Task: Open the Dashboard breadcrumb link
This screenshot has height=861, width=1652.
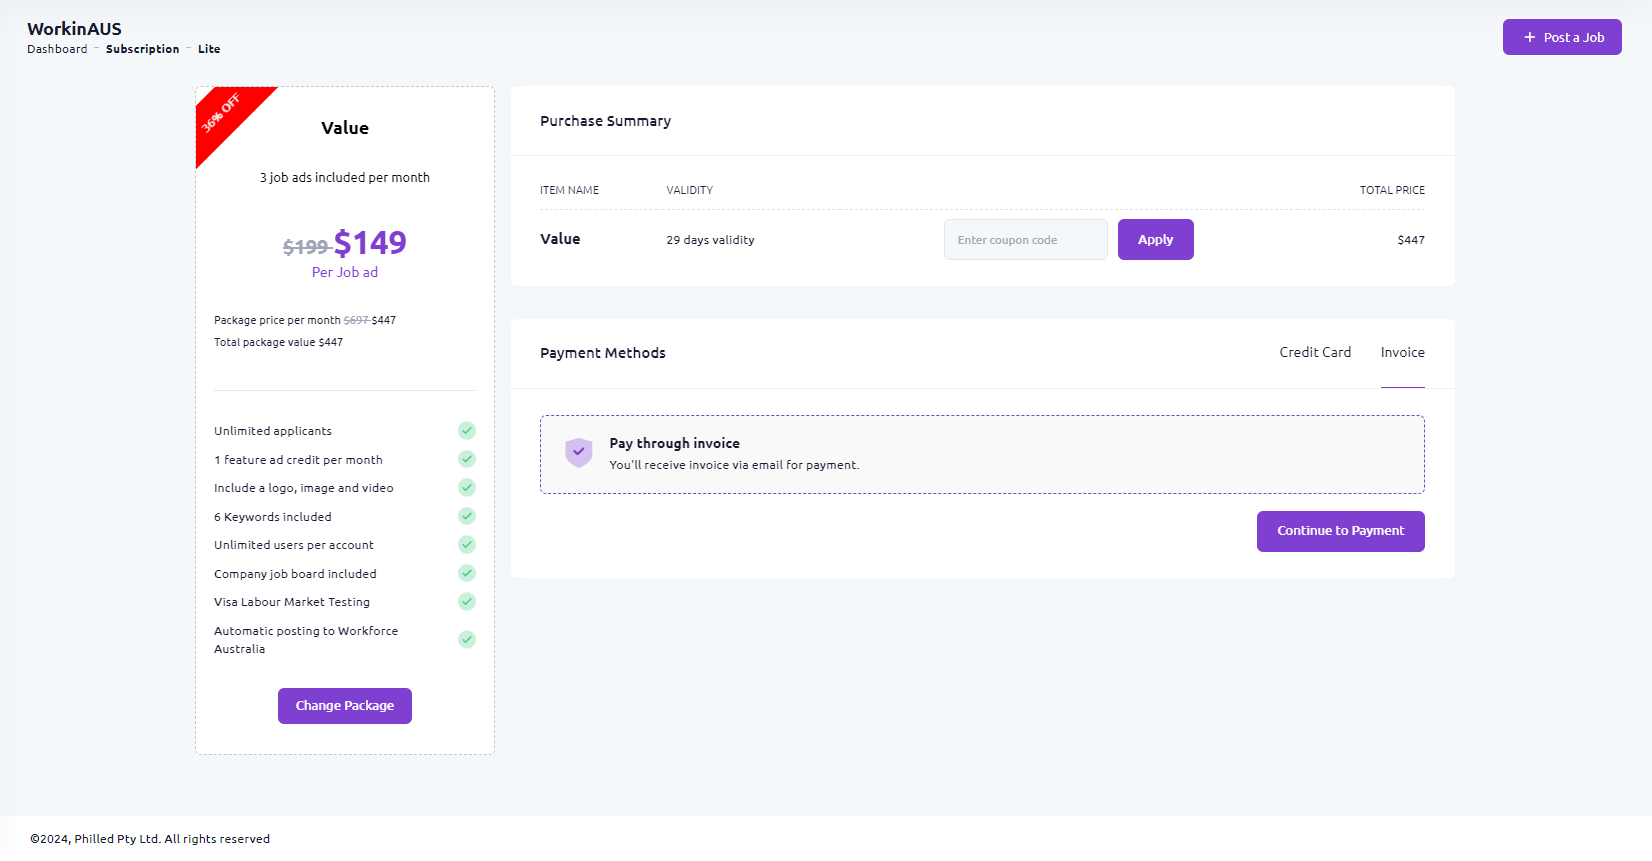Action: click(x=57, y=49)
